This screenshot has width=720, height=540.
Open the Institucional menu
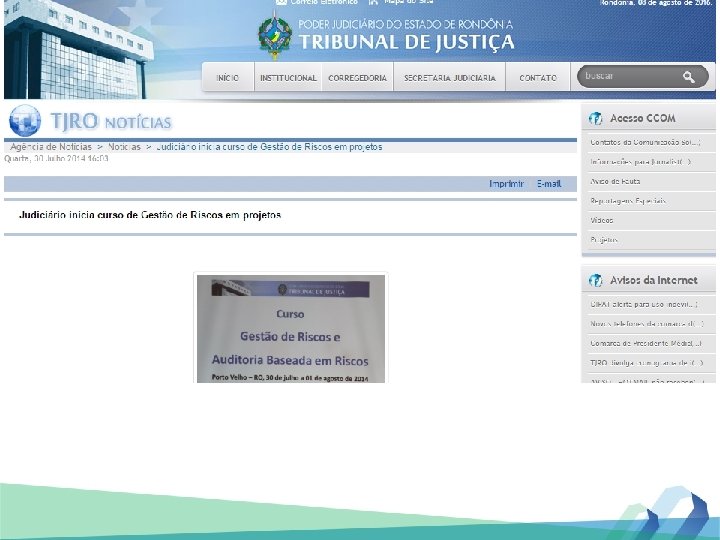288,78
